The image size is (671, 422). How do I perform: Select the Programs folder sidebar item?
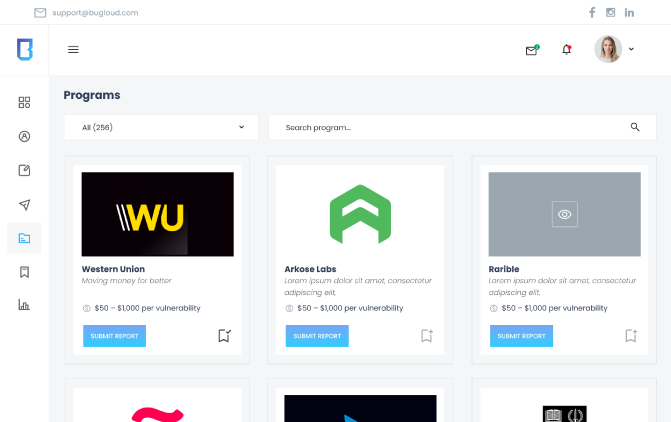24,238
